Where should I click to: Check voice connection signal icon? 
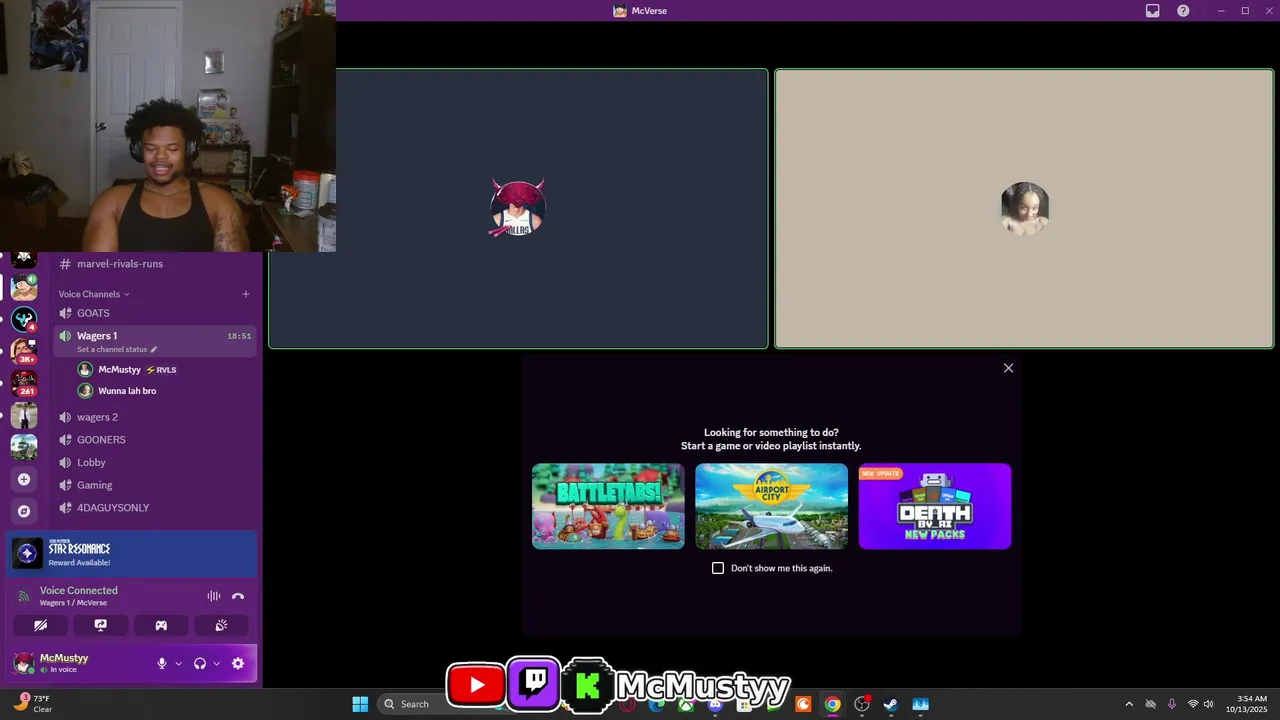[x=24, y=596]
